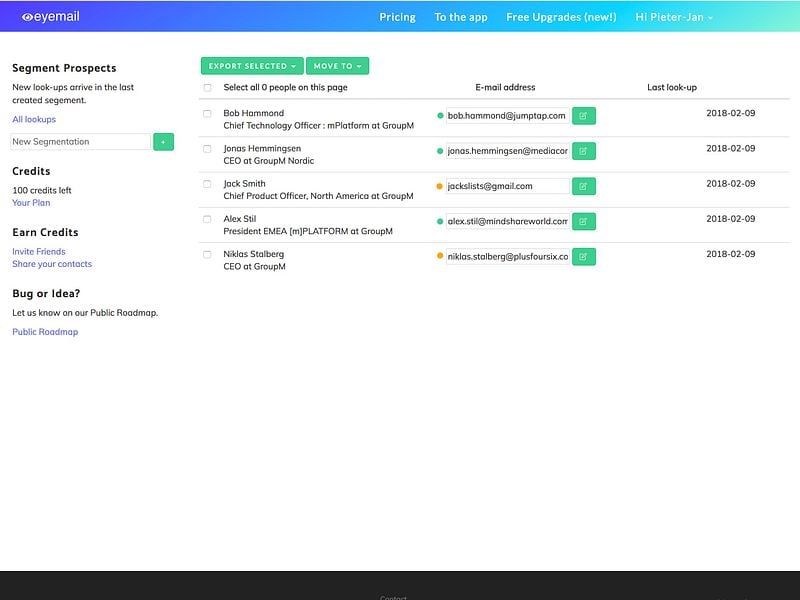Check the box for Jack Smith

tap(207, 184)
